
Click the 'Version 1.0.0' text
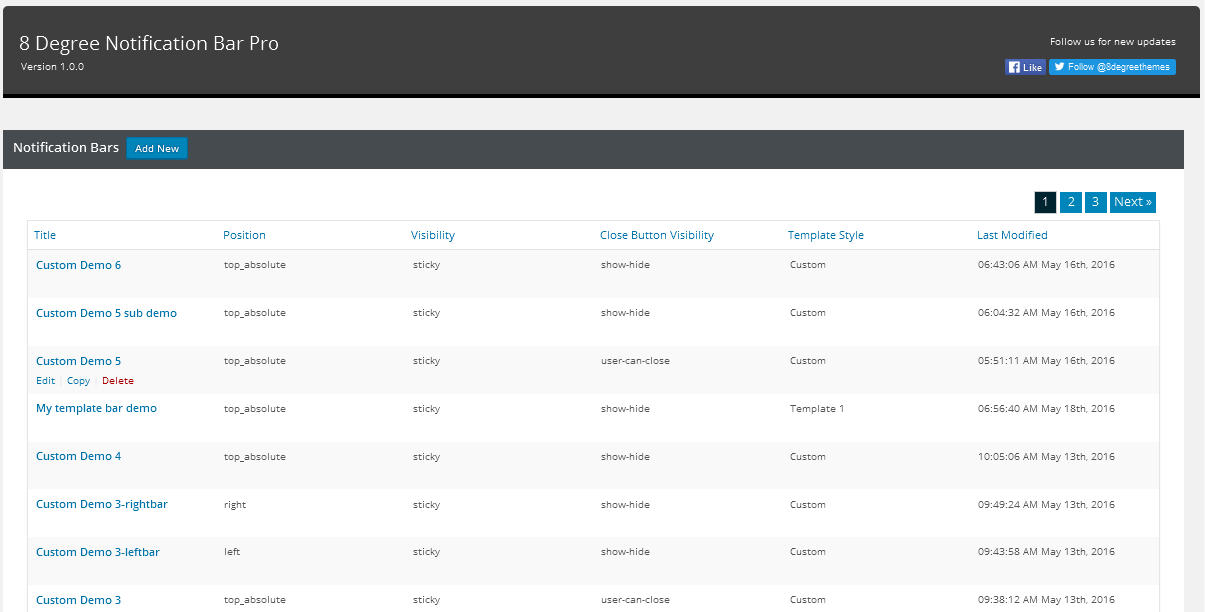click(52, 67)
